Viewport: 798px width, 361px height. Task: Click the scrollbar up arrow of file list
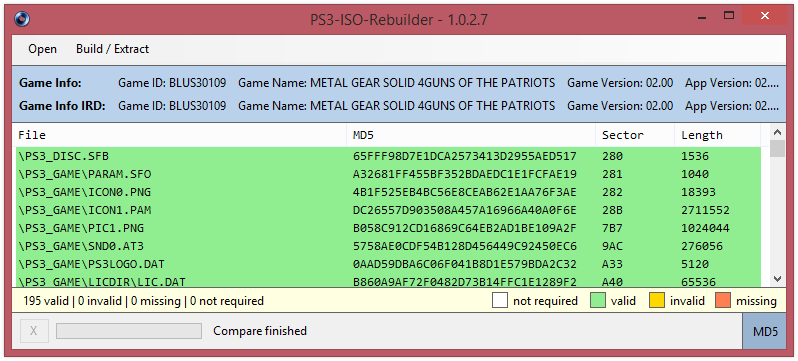777,132
